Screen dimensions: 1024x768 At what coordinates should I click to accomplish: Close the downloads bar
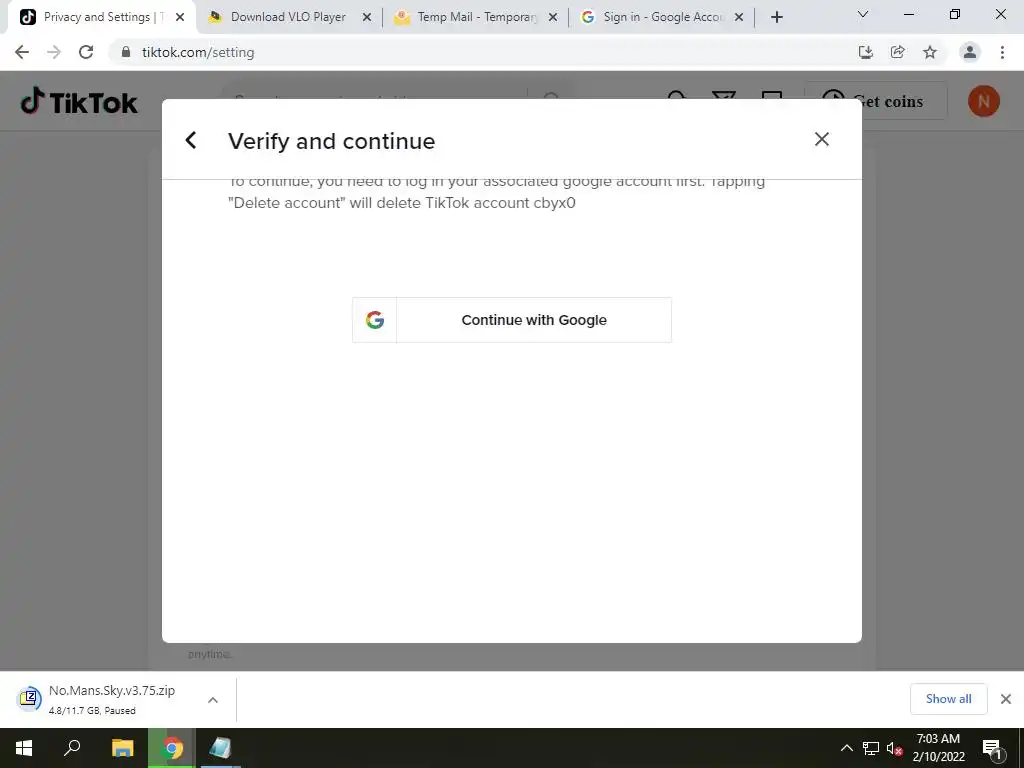coord(1006,699)
